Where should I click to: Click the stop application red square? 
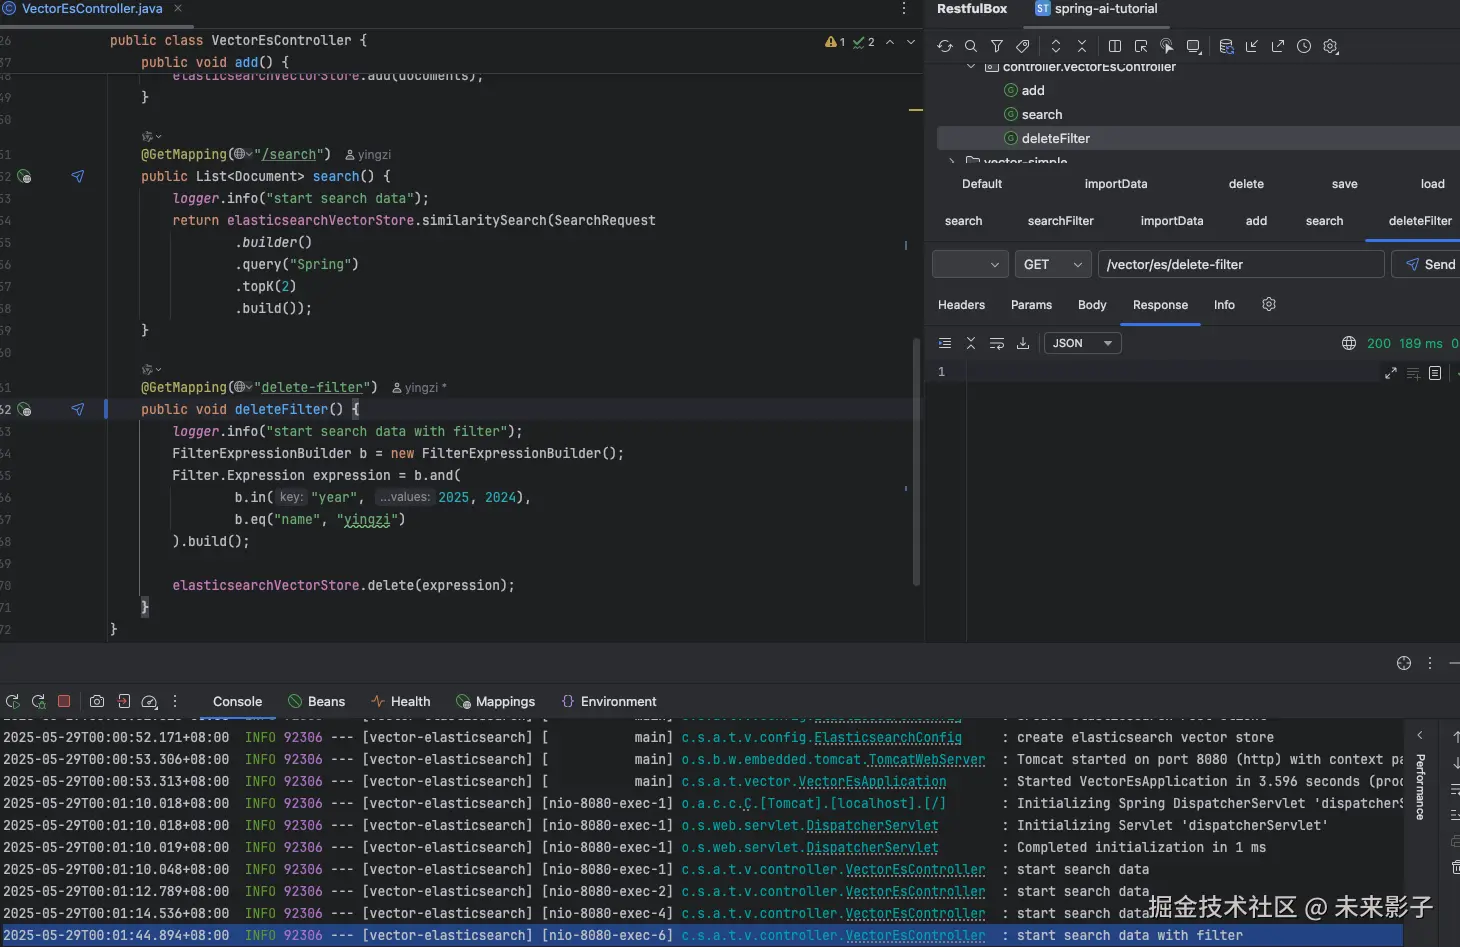[64, 701]
